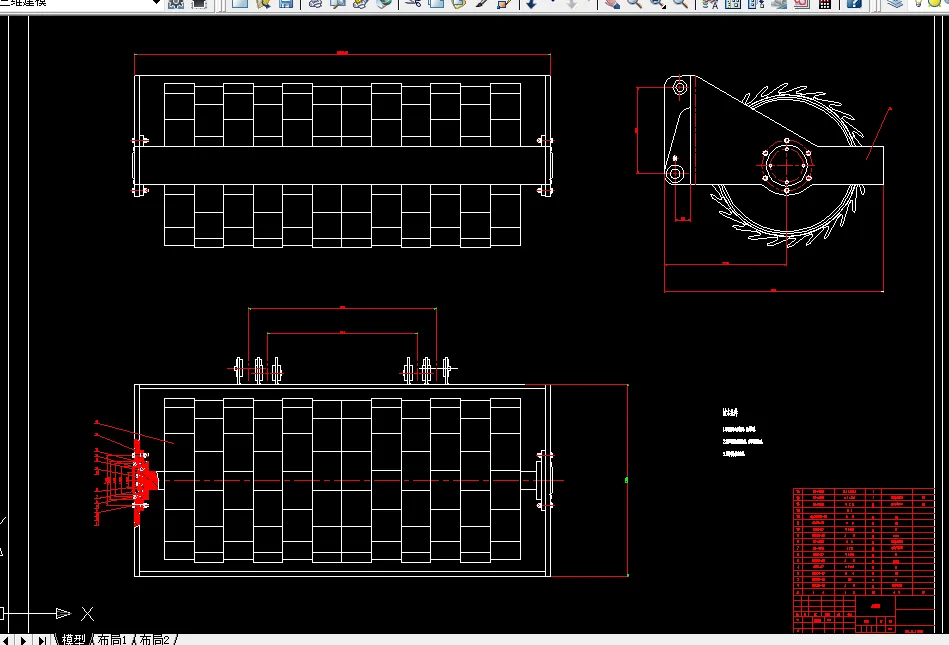The height and width of the screenshot is (645, 949).
Task: Open DesignCenter icon
Action: [733, 4]
